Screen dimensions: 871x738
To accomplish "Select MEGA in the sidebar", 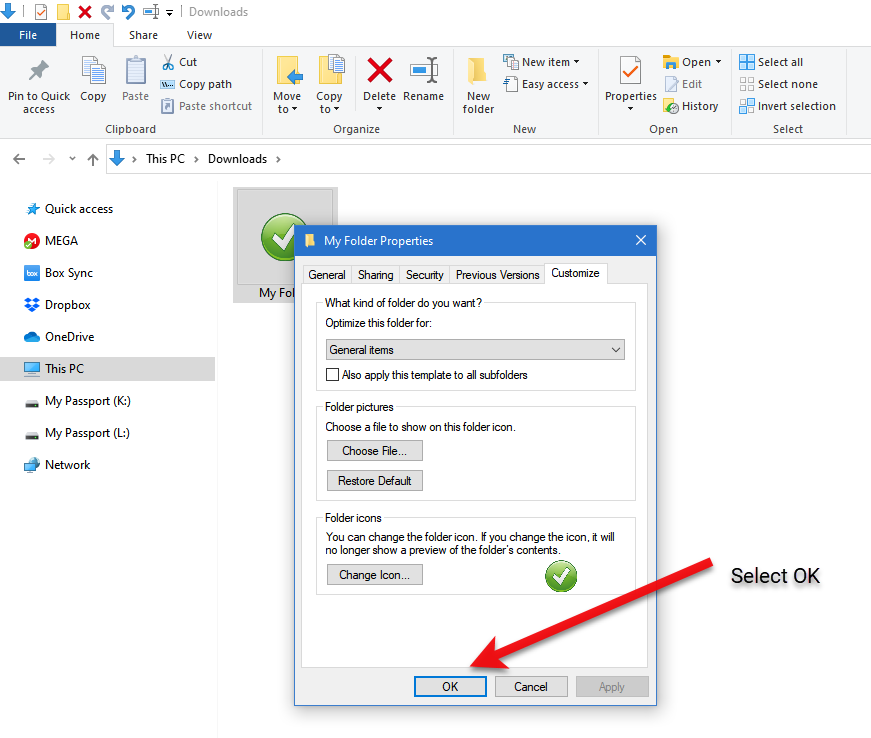I will coord(61,241).
